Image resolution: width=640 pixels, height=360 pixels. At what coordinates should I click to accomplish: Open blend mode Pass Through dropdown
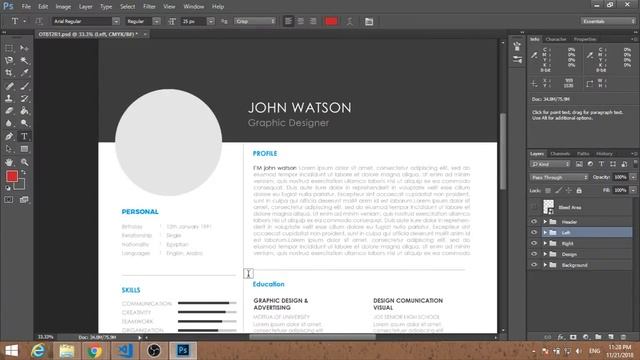click(559, 177)
